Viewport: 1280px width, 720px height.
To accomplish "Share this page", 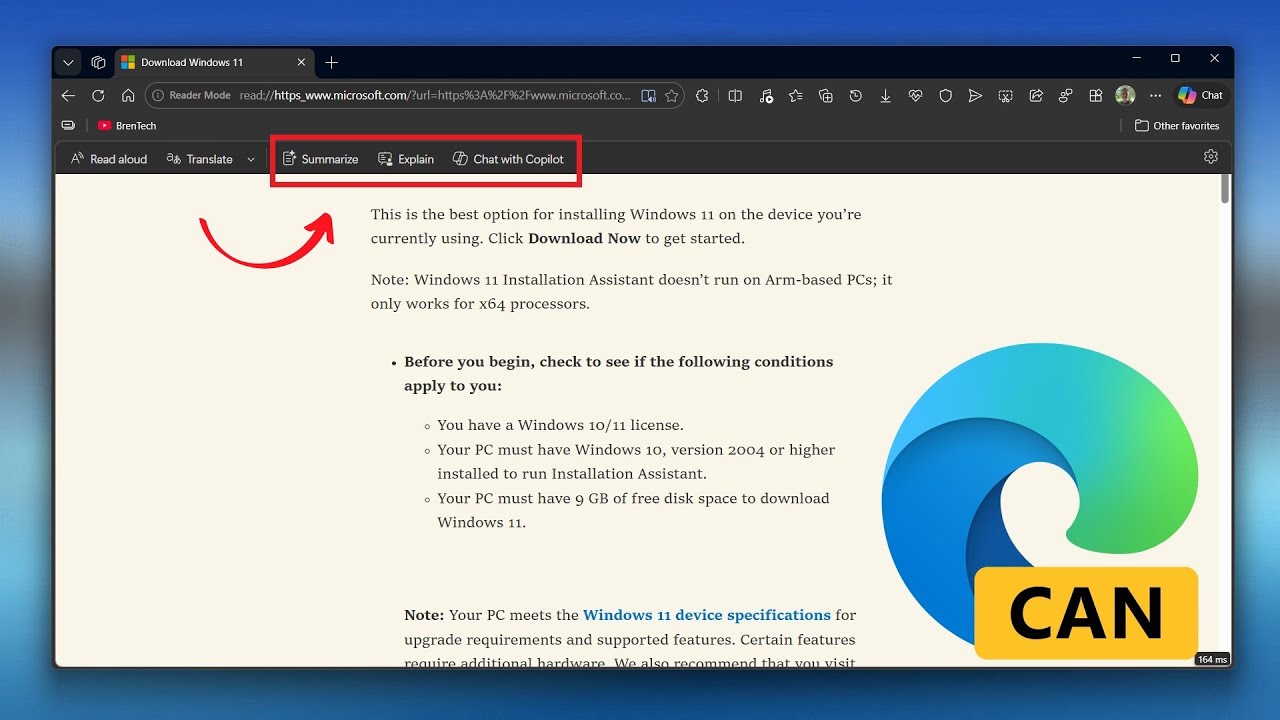I will point(1036,96).
